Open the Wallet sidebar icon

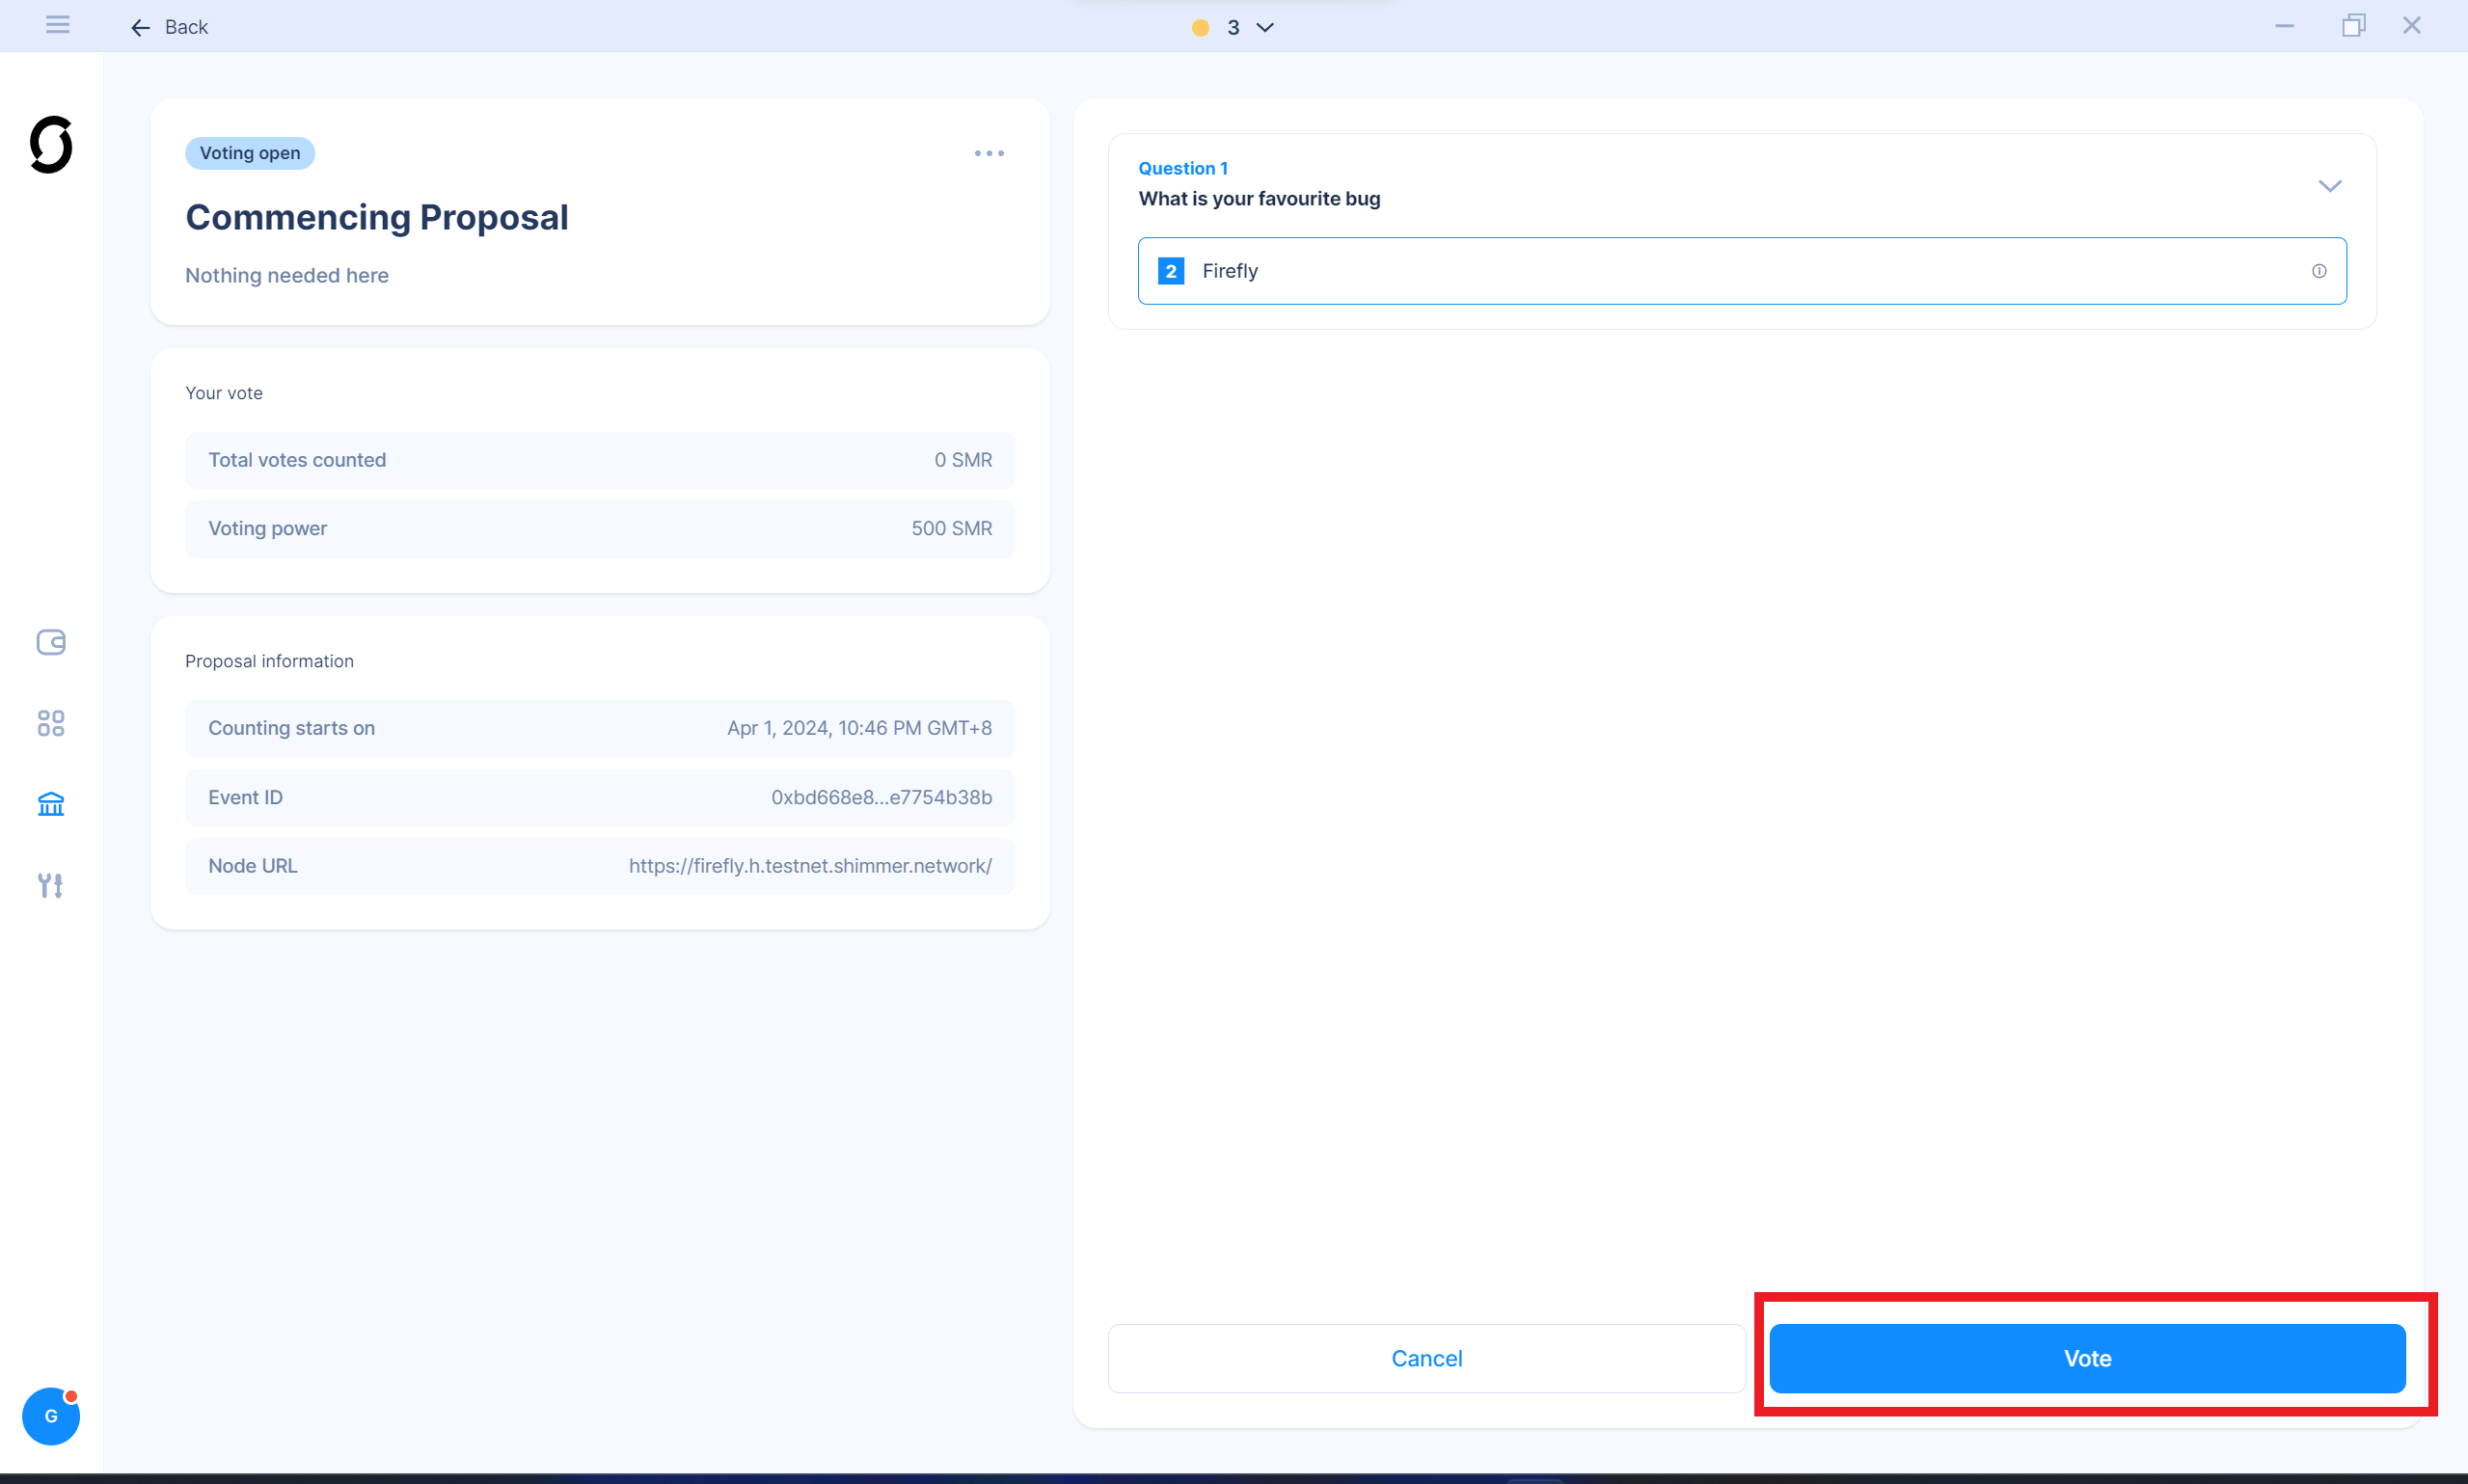[x=51, y=642]
